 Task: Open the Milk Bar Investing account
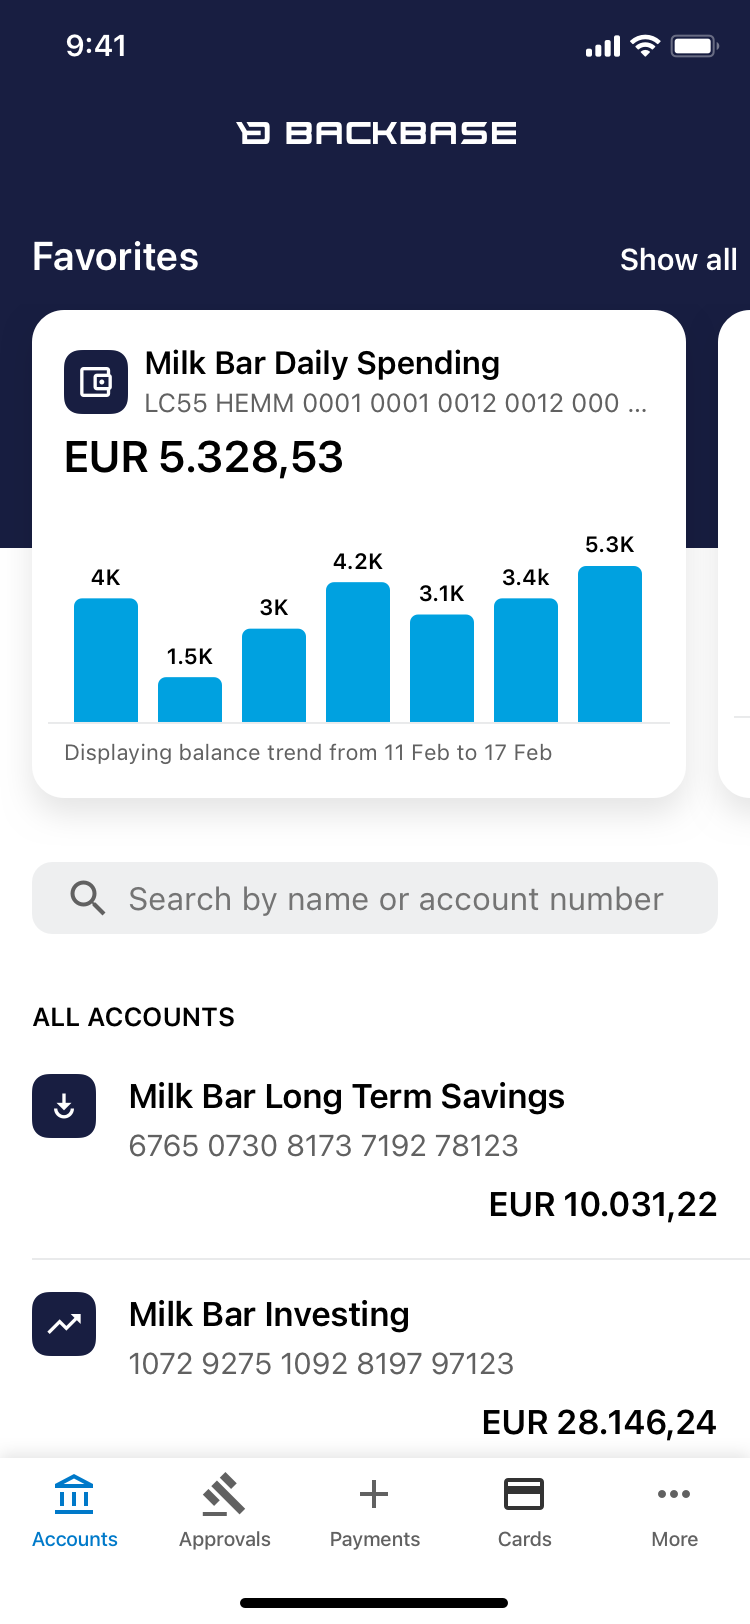(x=270, y=1315)
